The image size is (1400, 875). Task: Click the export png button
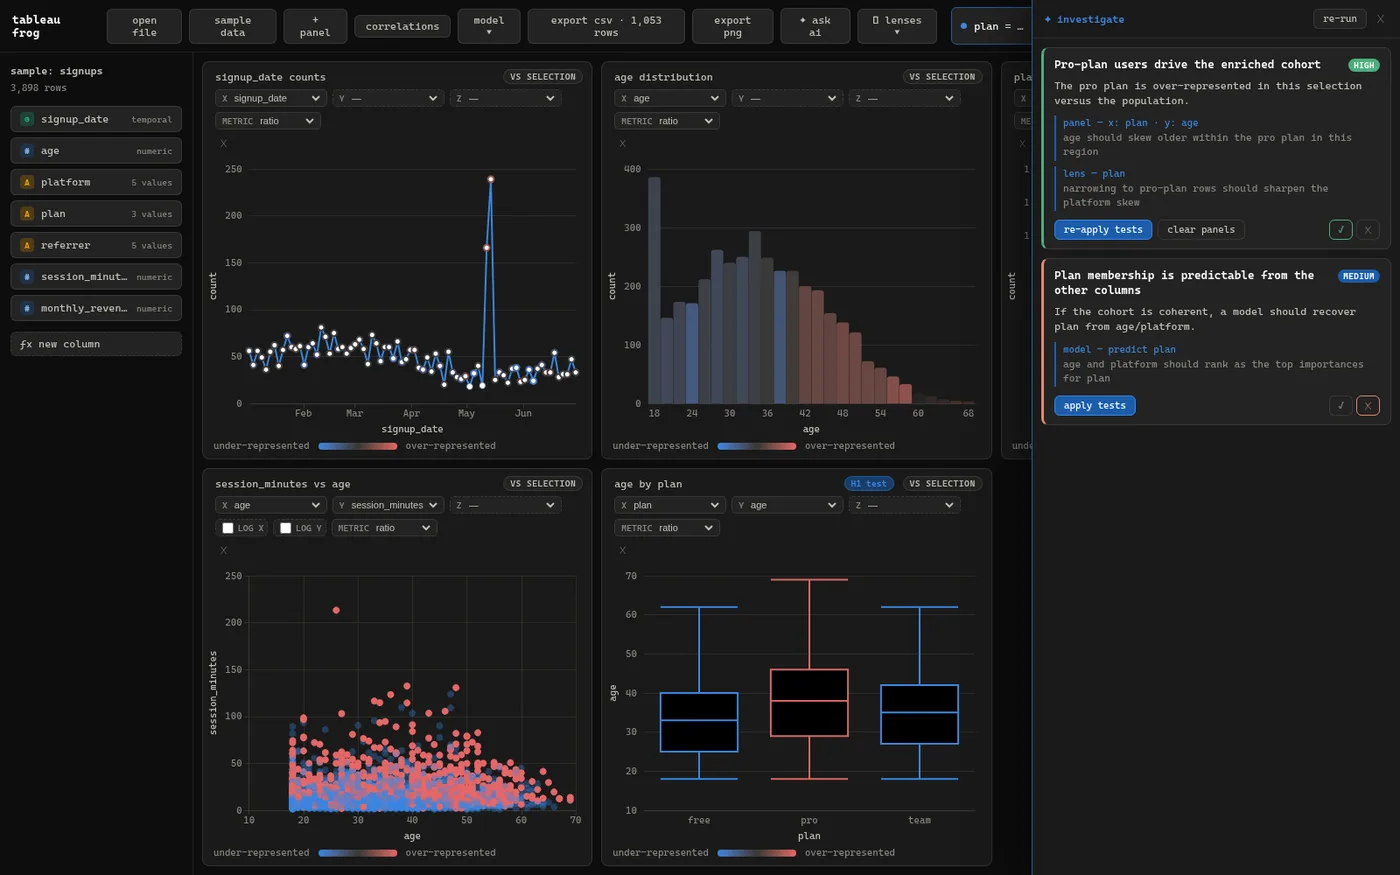(x=733, y=26)
